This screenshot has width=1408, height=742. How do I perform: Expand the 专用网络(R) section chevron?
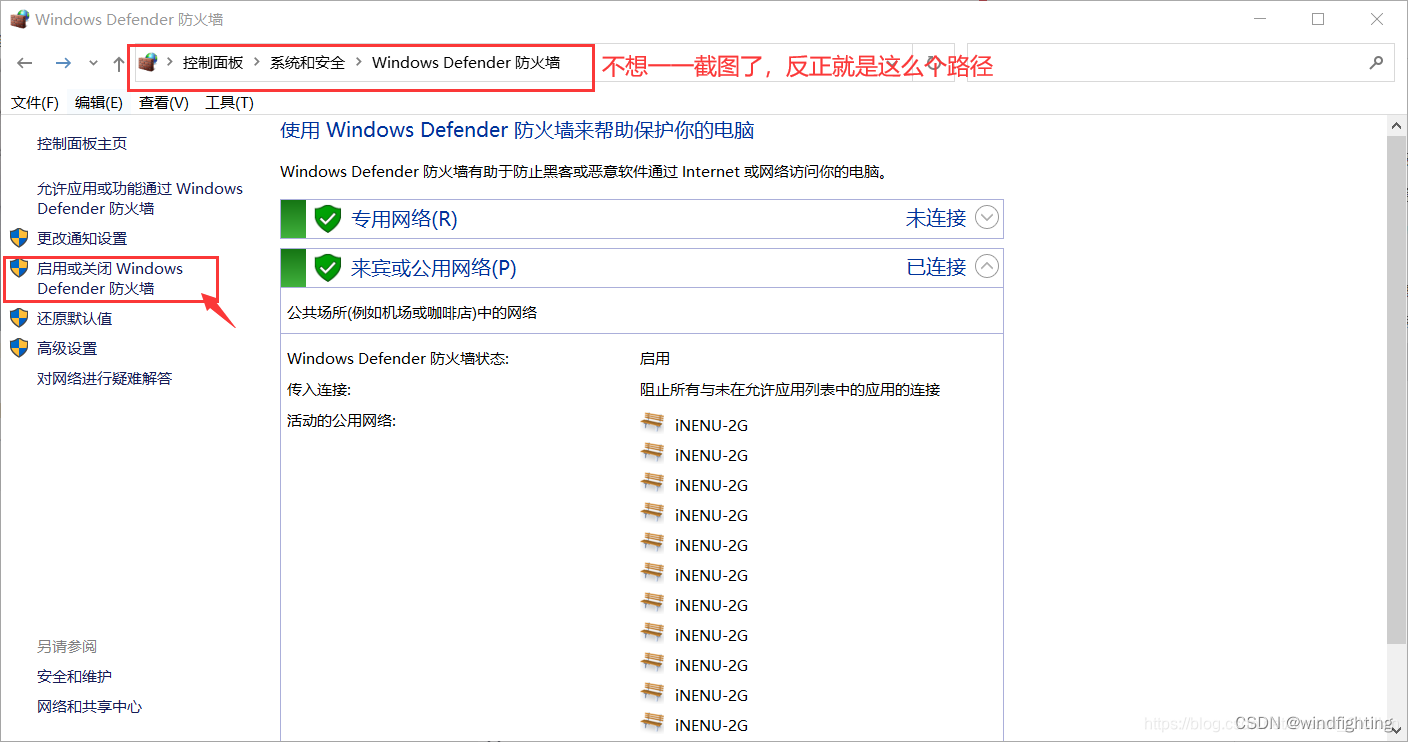987,217
